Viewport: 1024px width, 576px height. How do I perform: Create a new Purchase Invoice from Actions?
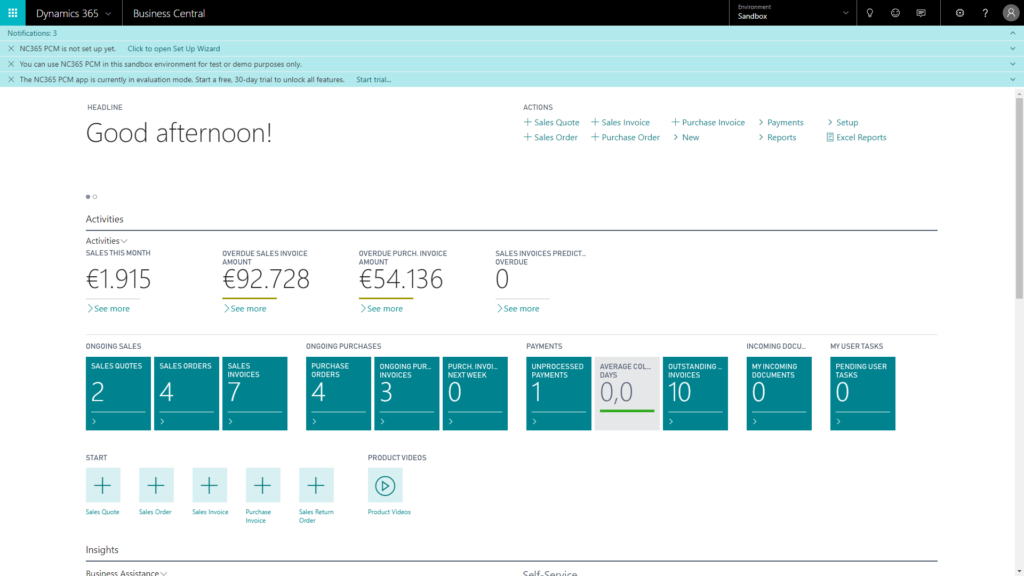(x=708, y=122)
